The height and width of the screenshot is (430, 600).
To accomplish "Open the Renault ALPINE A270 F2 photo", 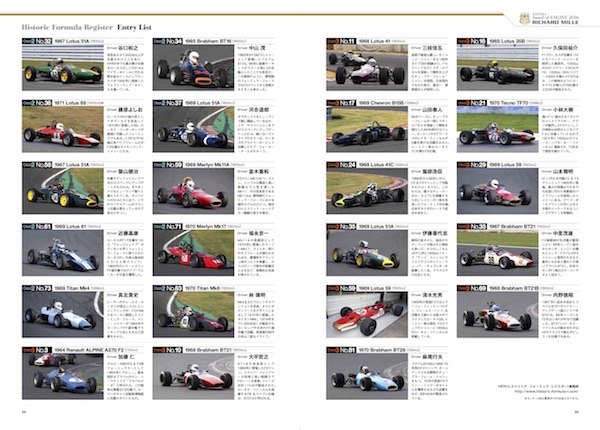I will pyautogui.click(x=63, y=376).
